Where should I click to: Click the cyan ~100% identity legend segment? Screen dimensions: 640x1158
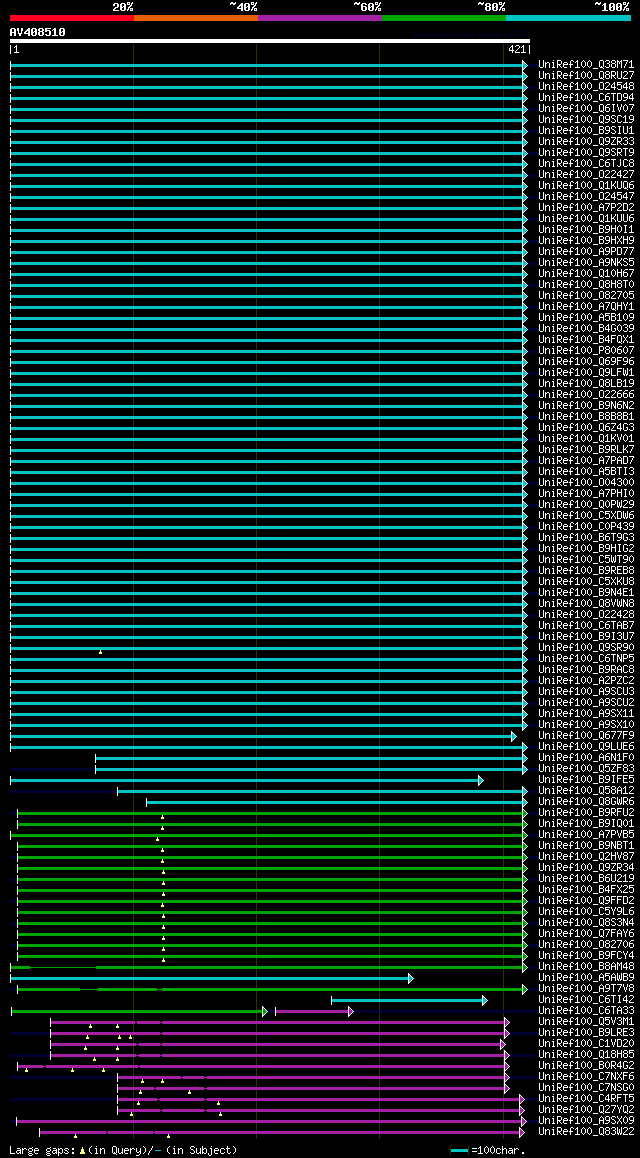568,18
